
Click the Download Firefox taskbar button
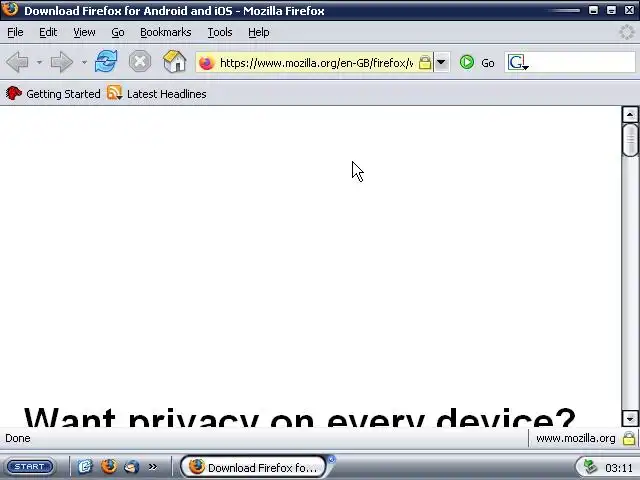(x=253, y=467)
